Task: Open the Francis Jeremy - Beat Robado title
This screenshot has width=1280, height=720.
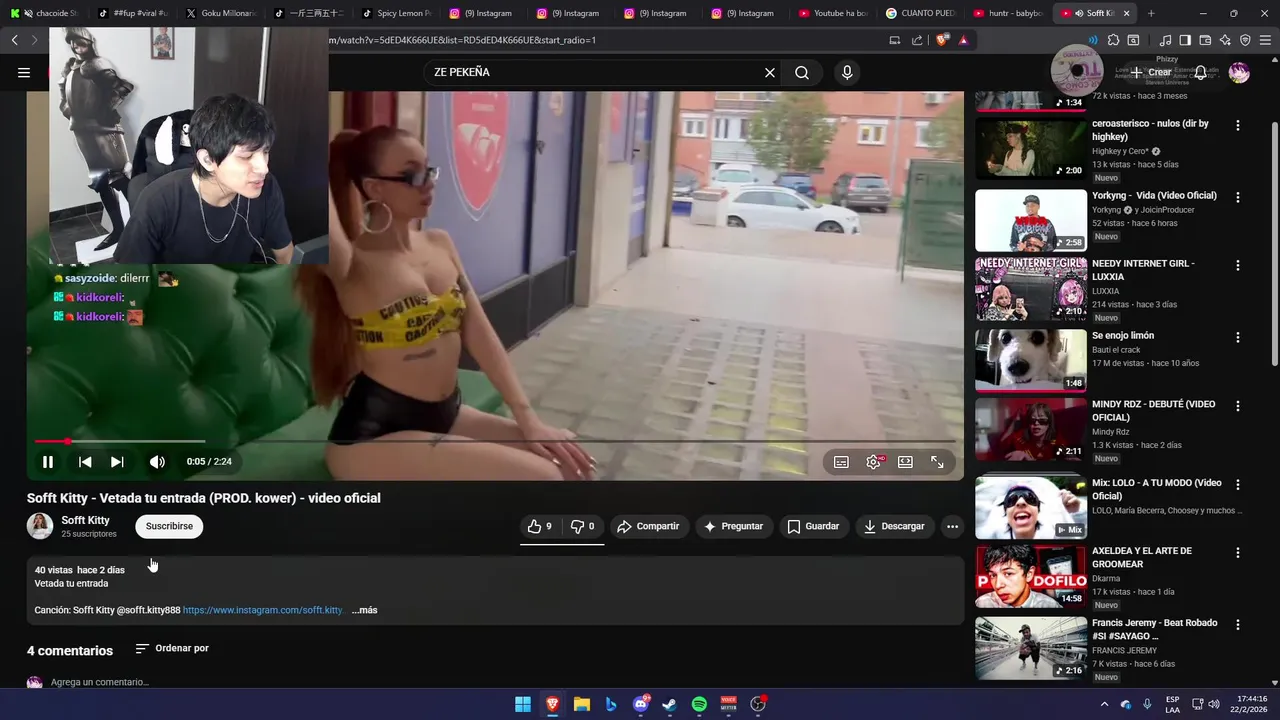Action: tap(1154, 629)
